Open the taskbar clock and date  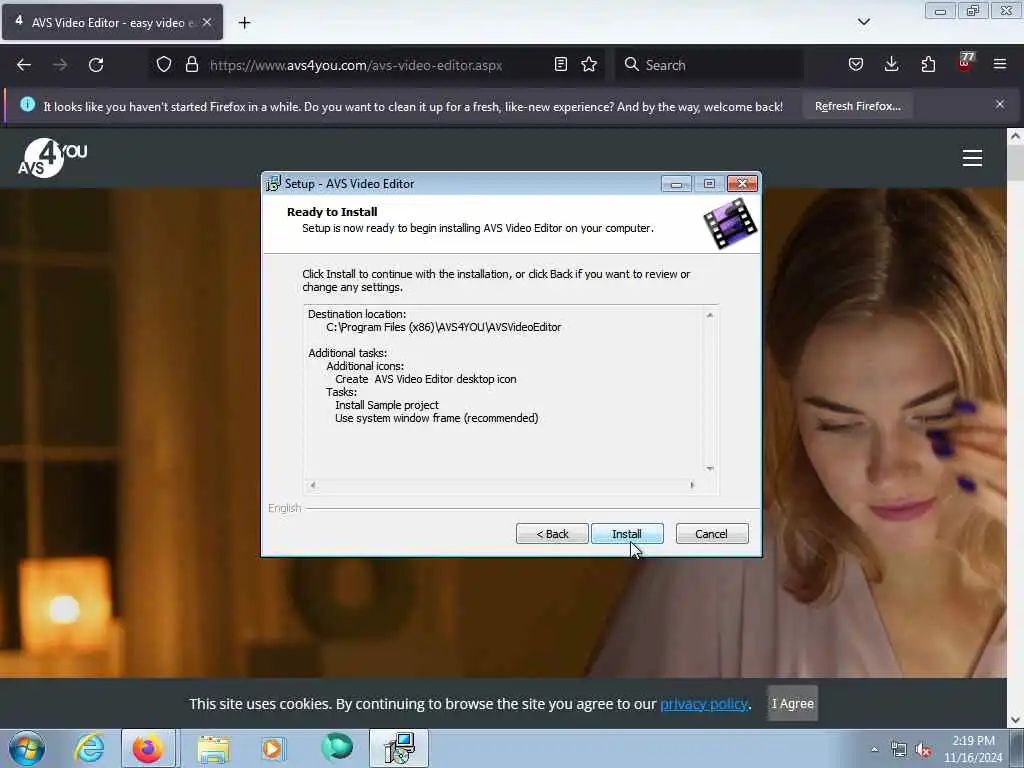coord(974,749)
